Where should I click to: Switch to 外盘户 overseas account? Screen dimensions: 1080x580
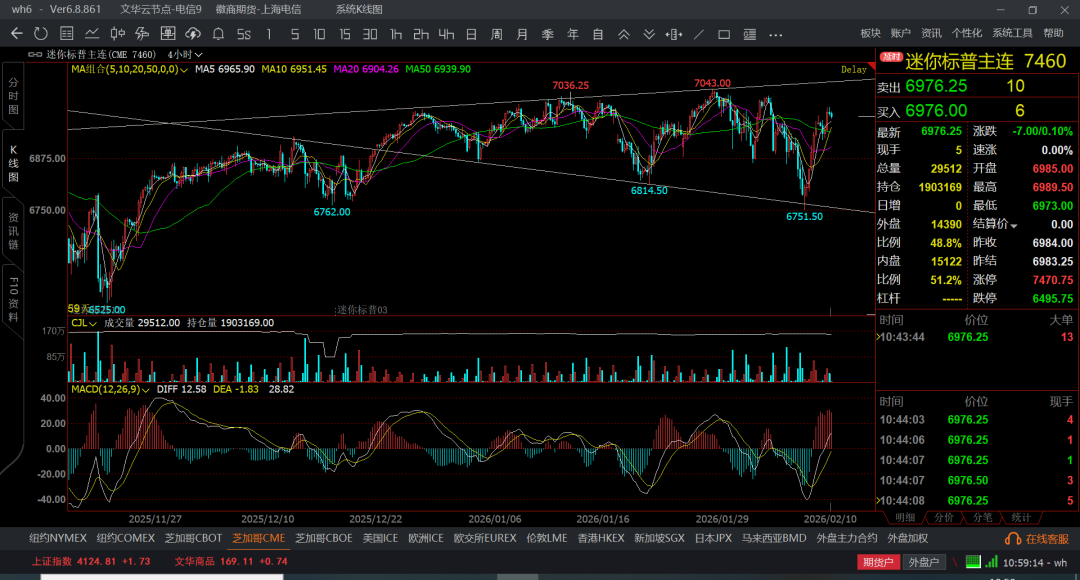[x=923, y=562]
